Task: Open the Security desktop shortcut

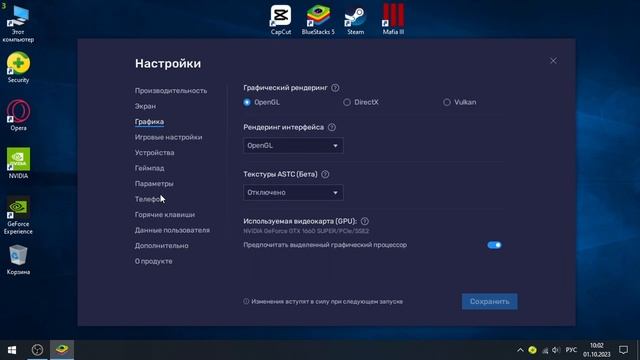Action: [18, 67]
